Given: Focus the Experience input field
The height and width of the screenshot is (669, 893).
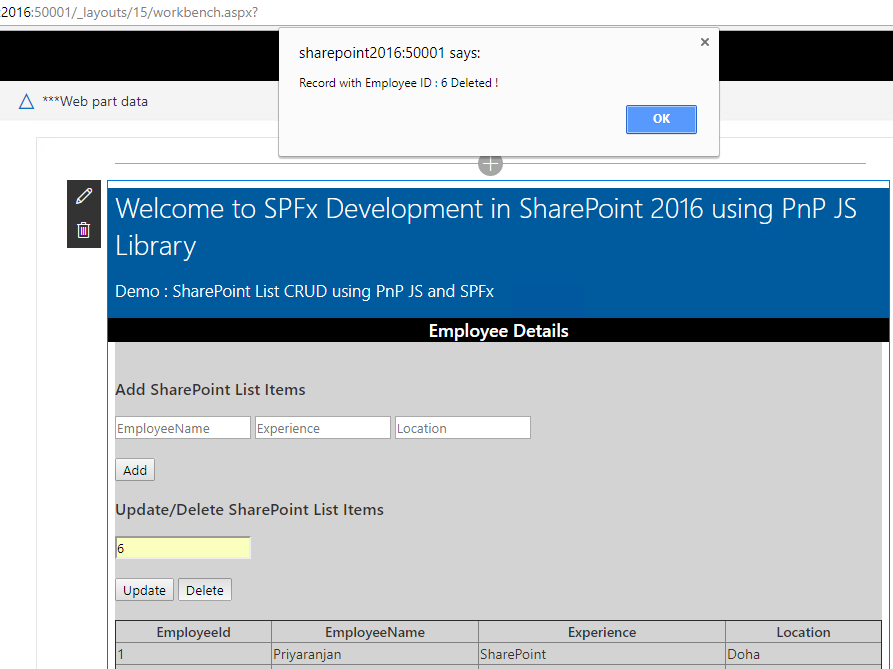Looking at the screenshot, I should point(323,428).
